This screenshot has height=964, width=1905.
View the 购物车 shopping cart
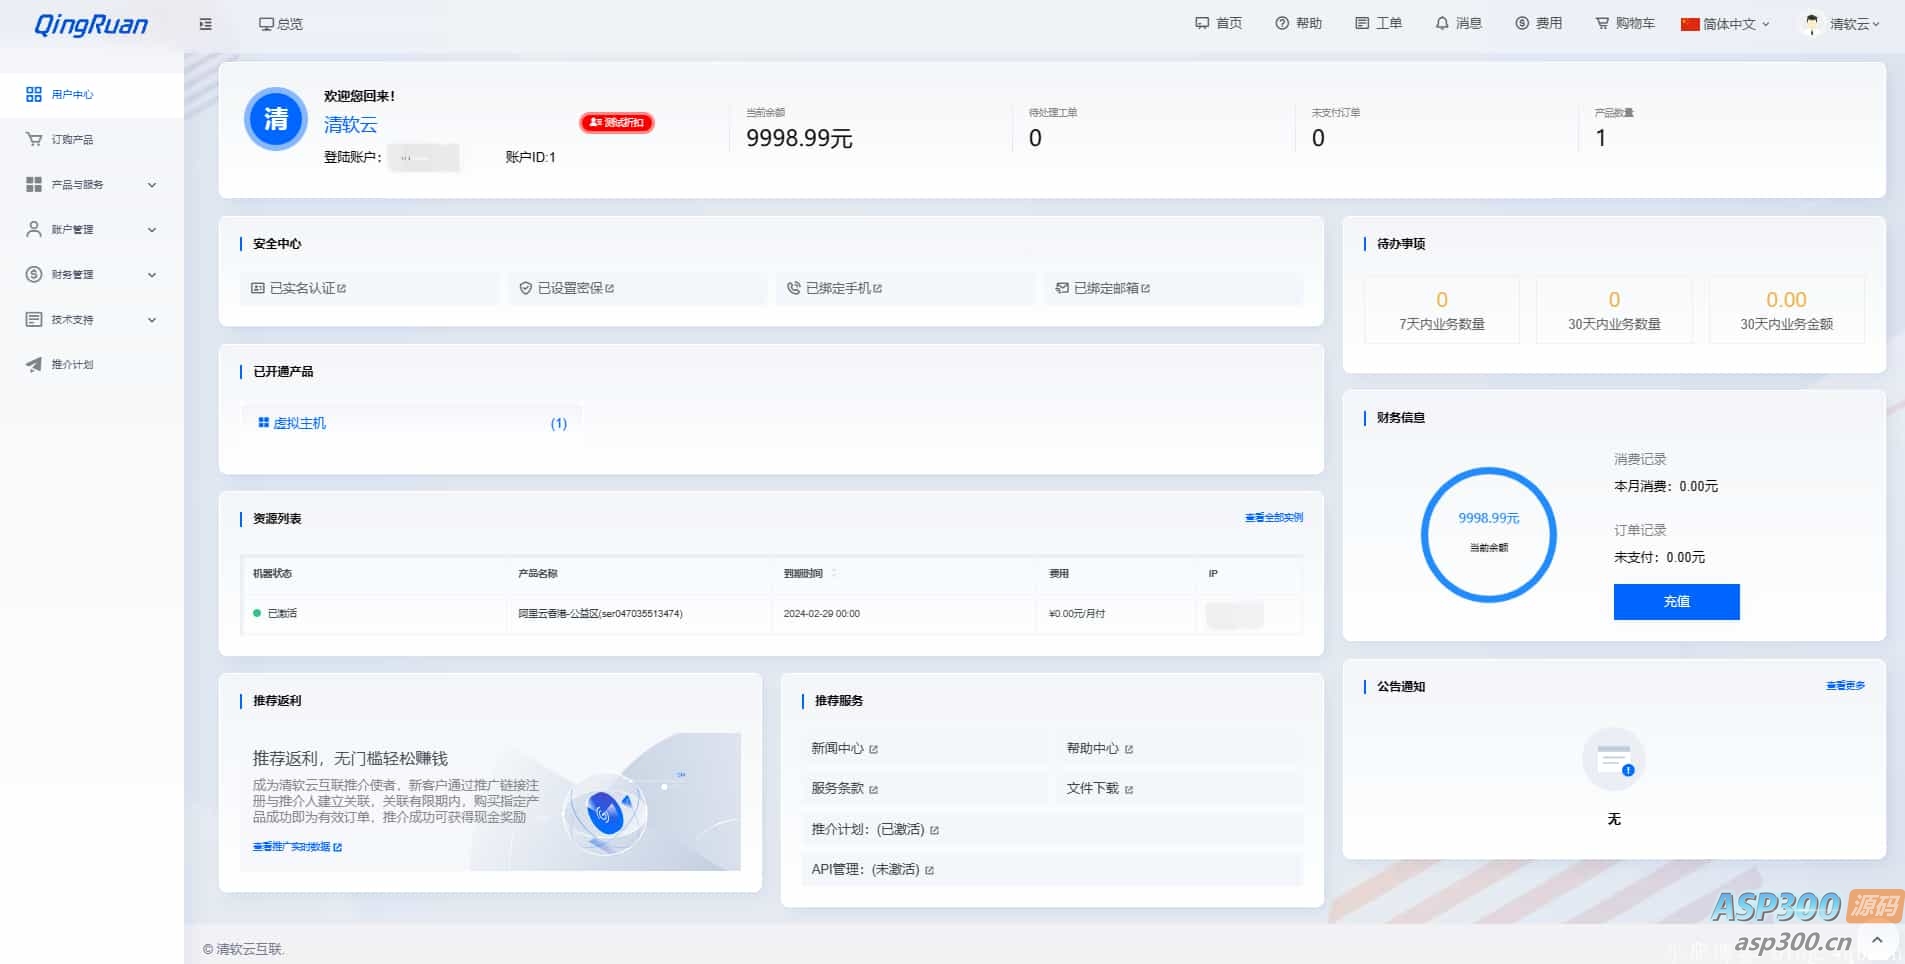[1625, 23]
